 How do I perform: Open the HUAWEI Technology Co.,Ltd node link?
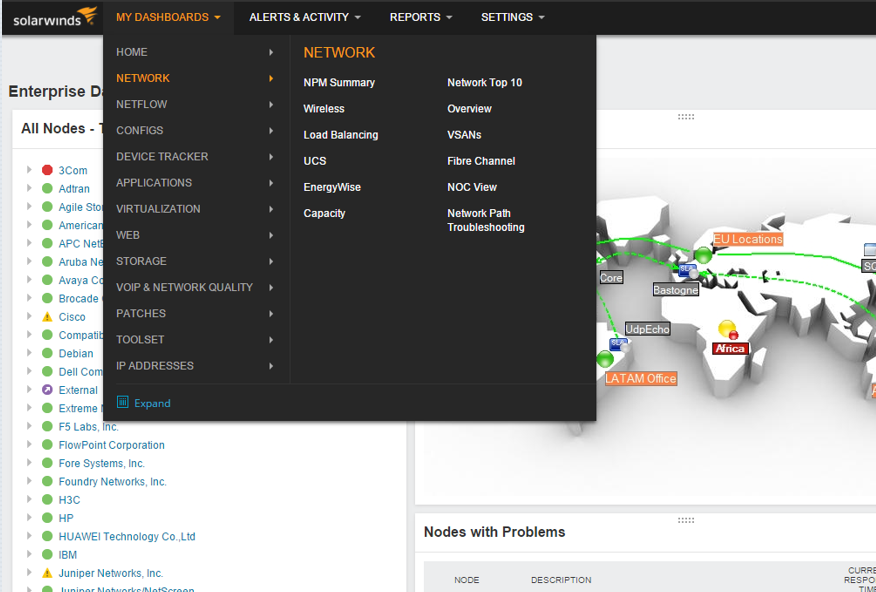(127, 536)
